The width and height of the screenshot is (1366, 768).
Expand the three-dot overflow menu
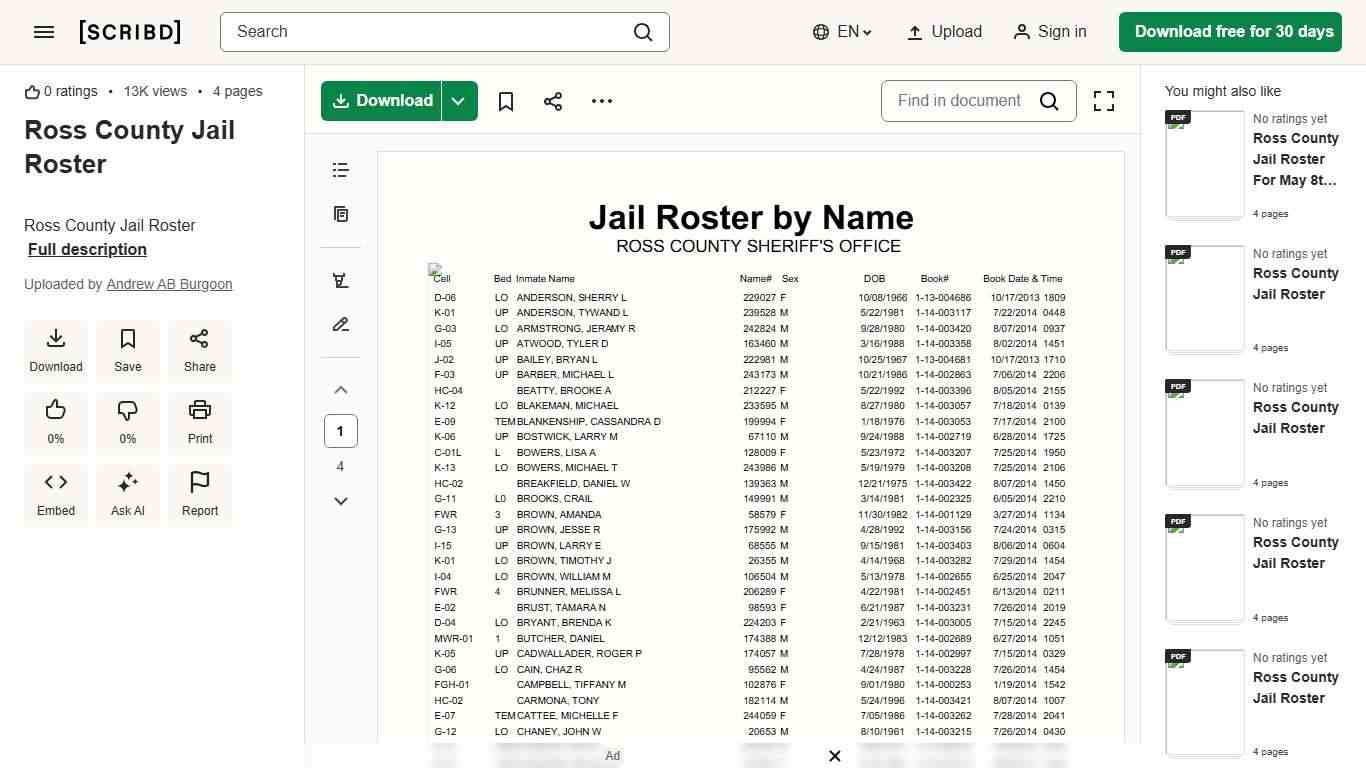pos(601,101)
